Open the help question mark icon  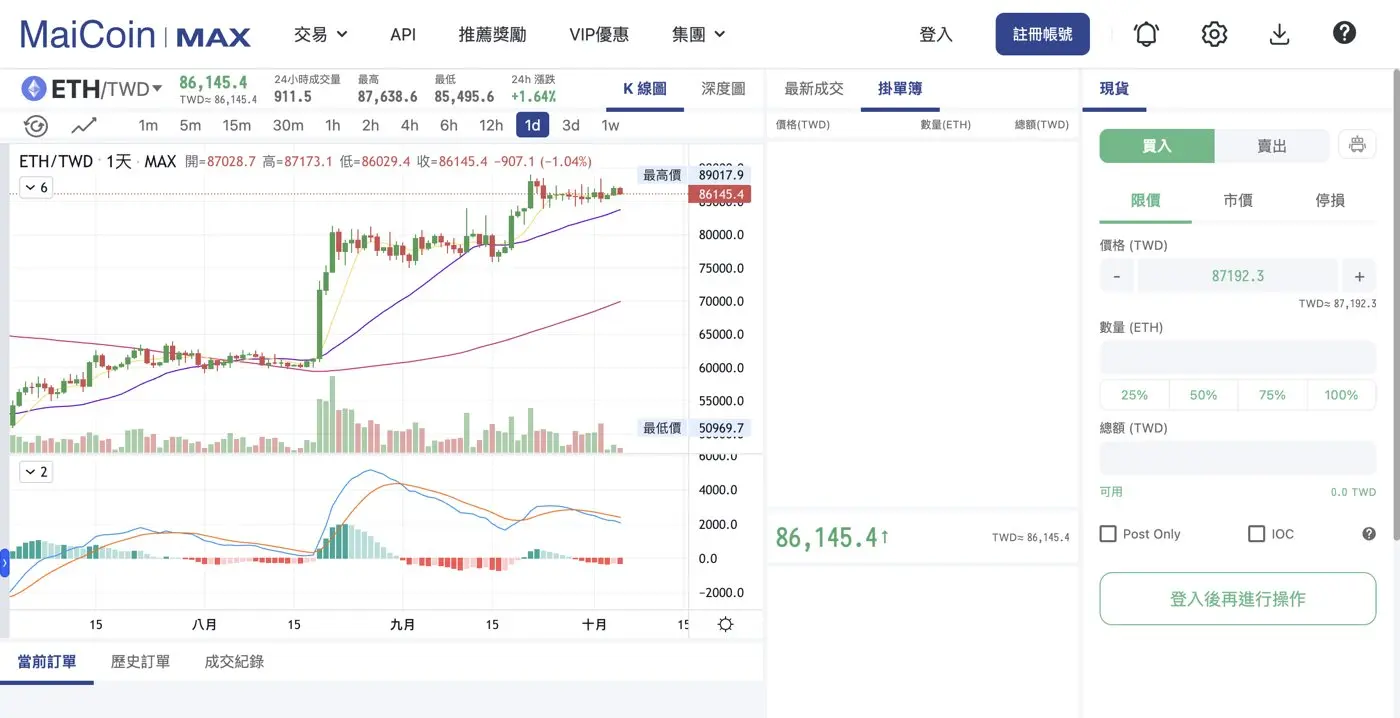1345,33
